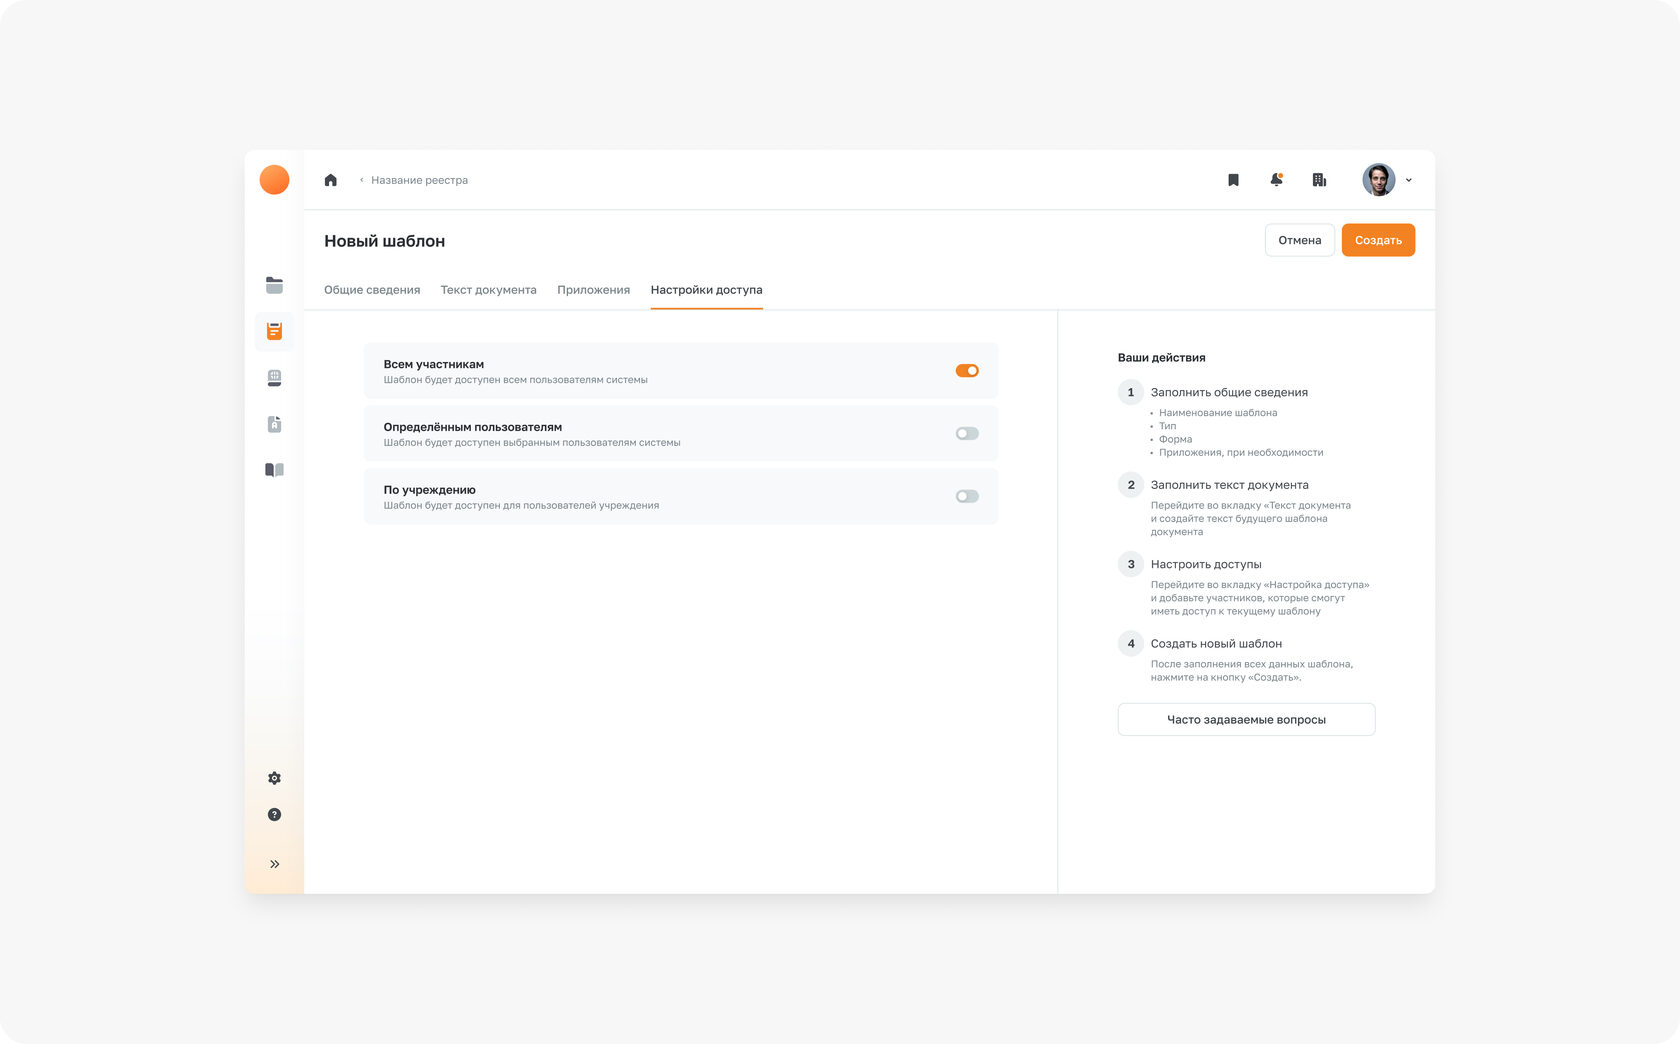This screenshot has height=1044, width=1680.
Task: Open notifications bell icon
Action: (1276, 180)
